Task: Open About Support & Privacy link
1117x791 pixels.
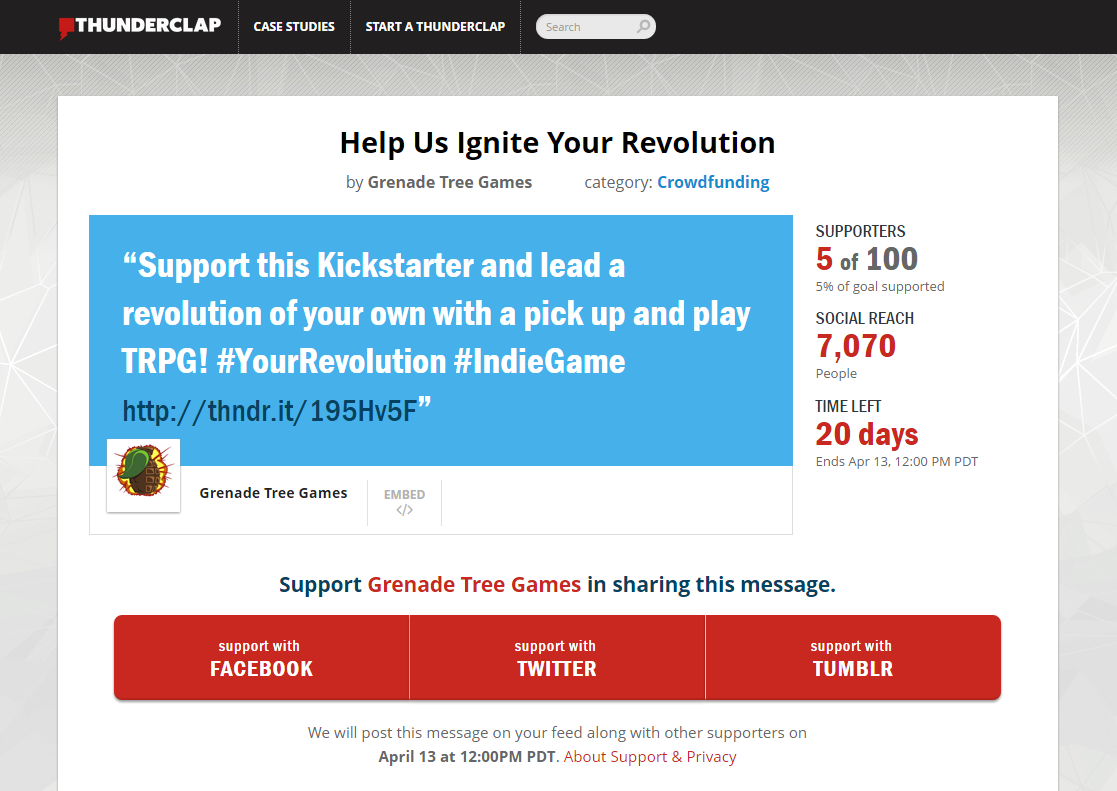Action: click(x=650, y=757)
